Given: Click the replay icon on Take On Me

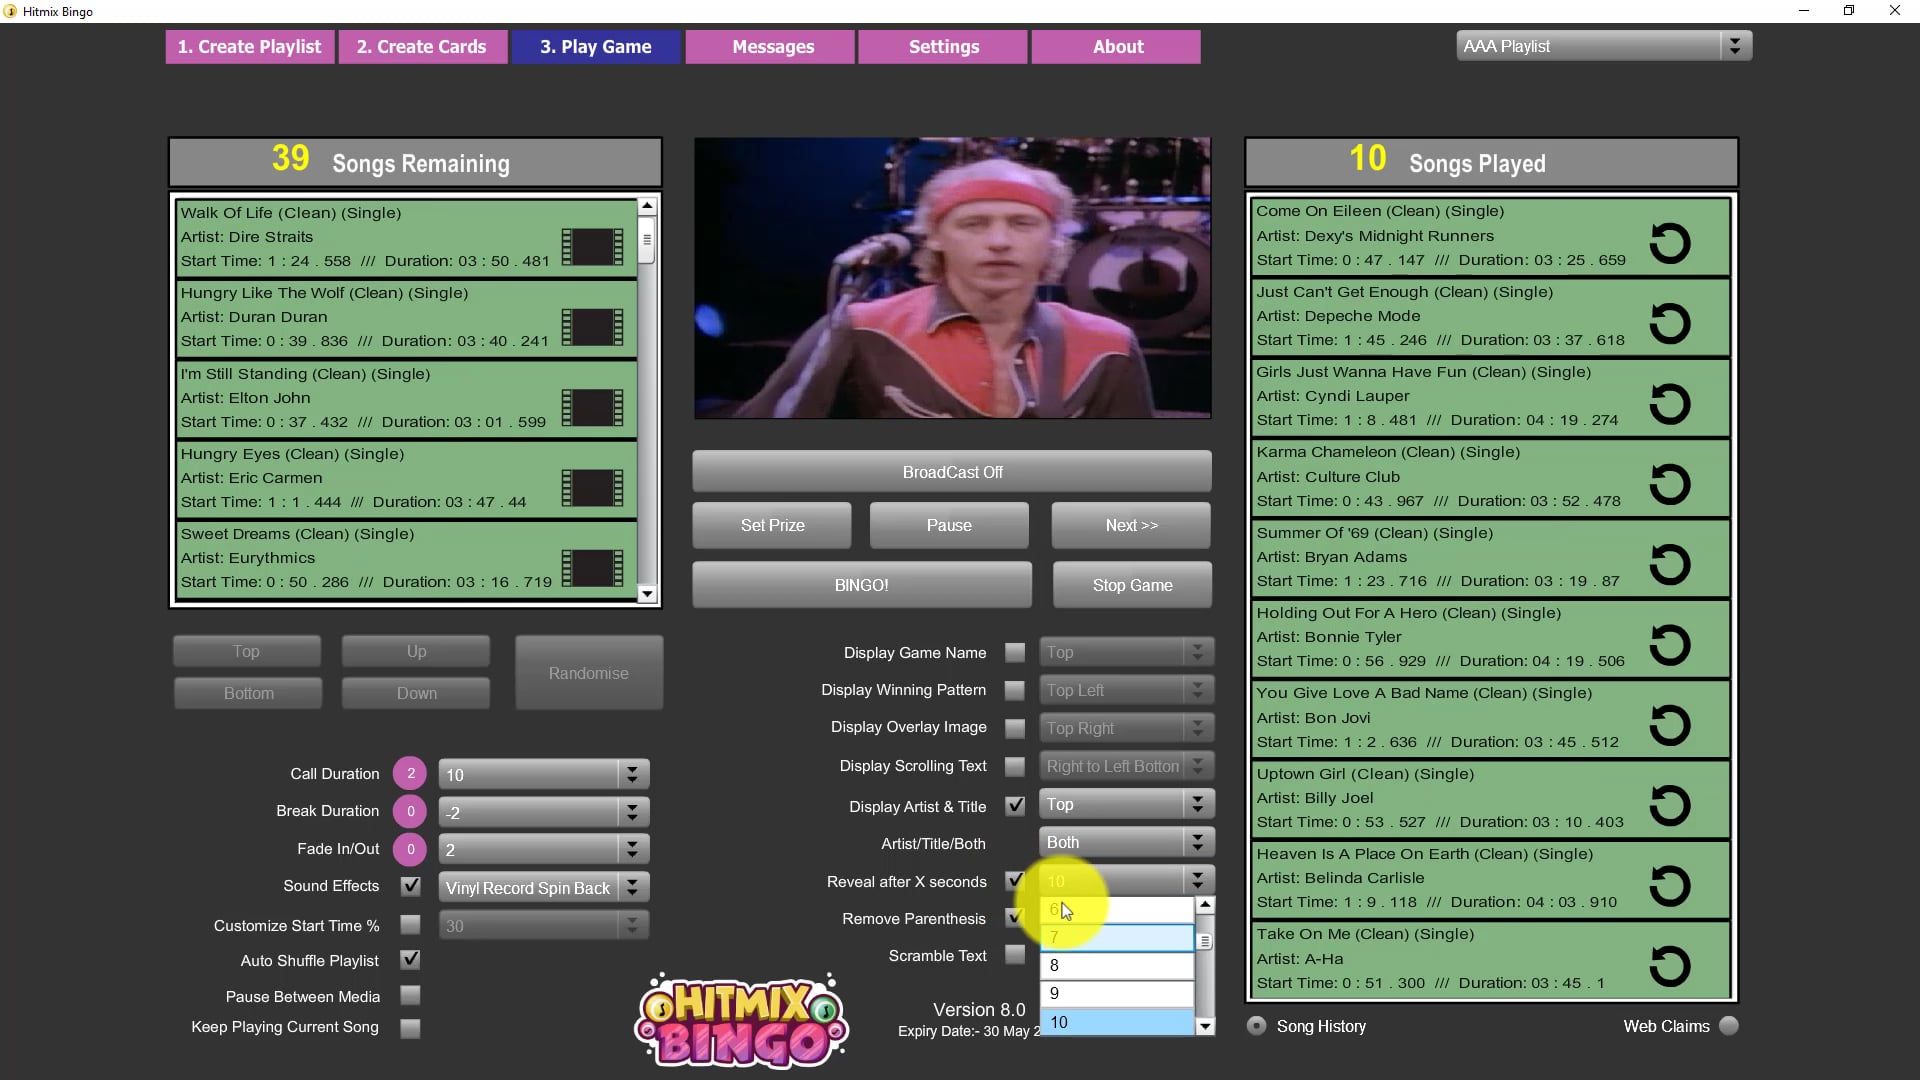Looking at the screenshot, I should (x=1672, y=965).
